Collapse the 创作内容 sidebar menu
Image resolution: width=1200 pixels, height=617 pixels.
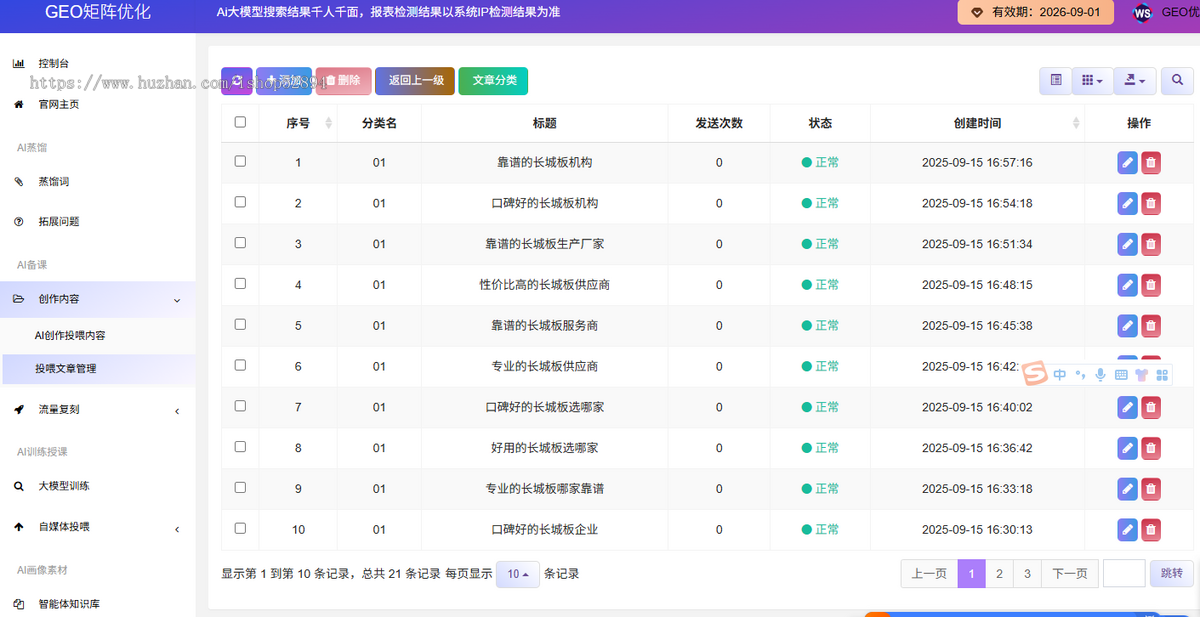(x=98, y=299)
